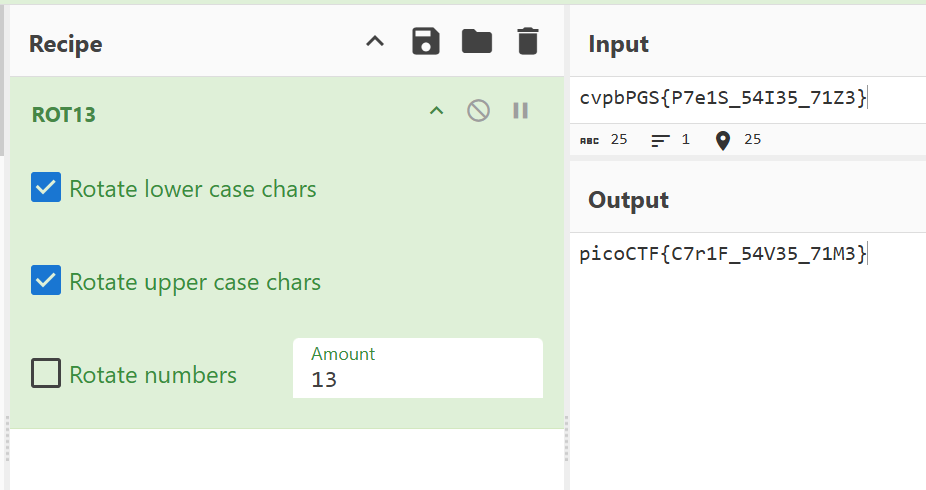Set a breakpoint on ROT13
Viewport: 926px width, 490px height.
pyautogui.click(x=520, y=111)
